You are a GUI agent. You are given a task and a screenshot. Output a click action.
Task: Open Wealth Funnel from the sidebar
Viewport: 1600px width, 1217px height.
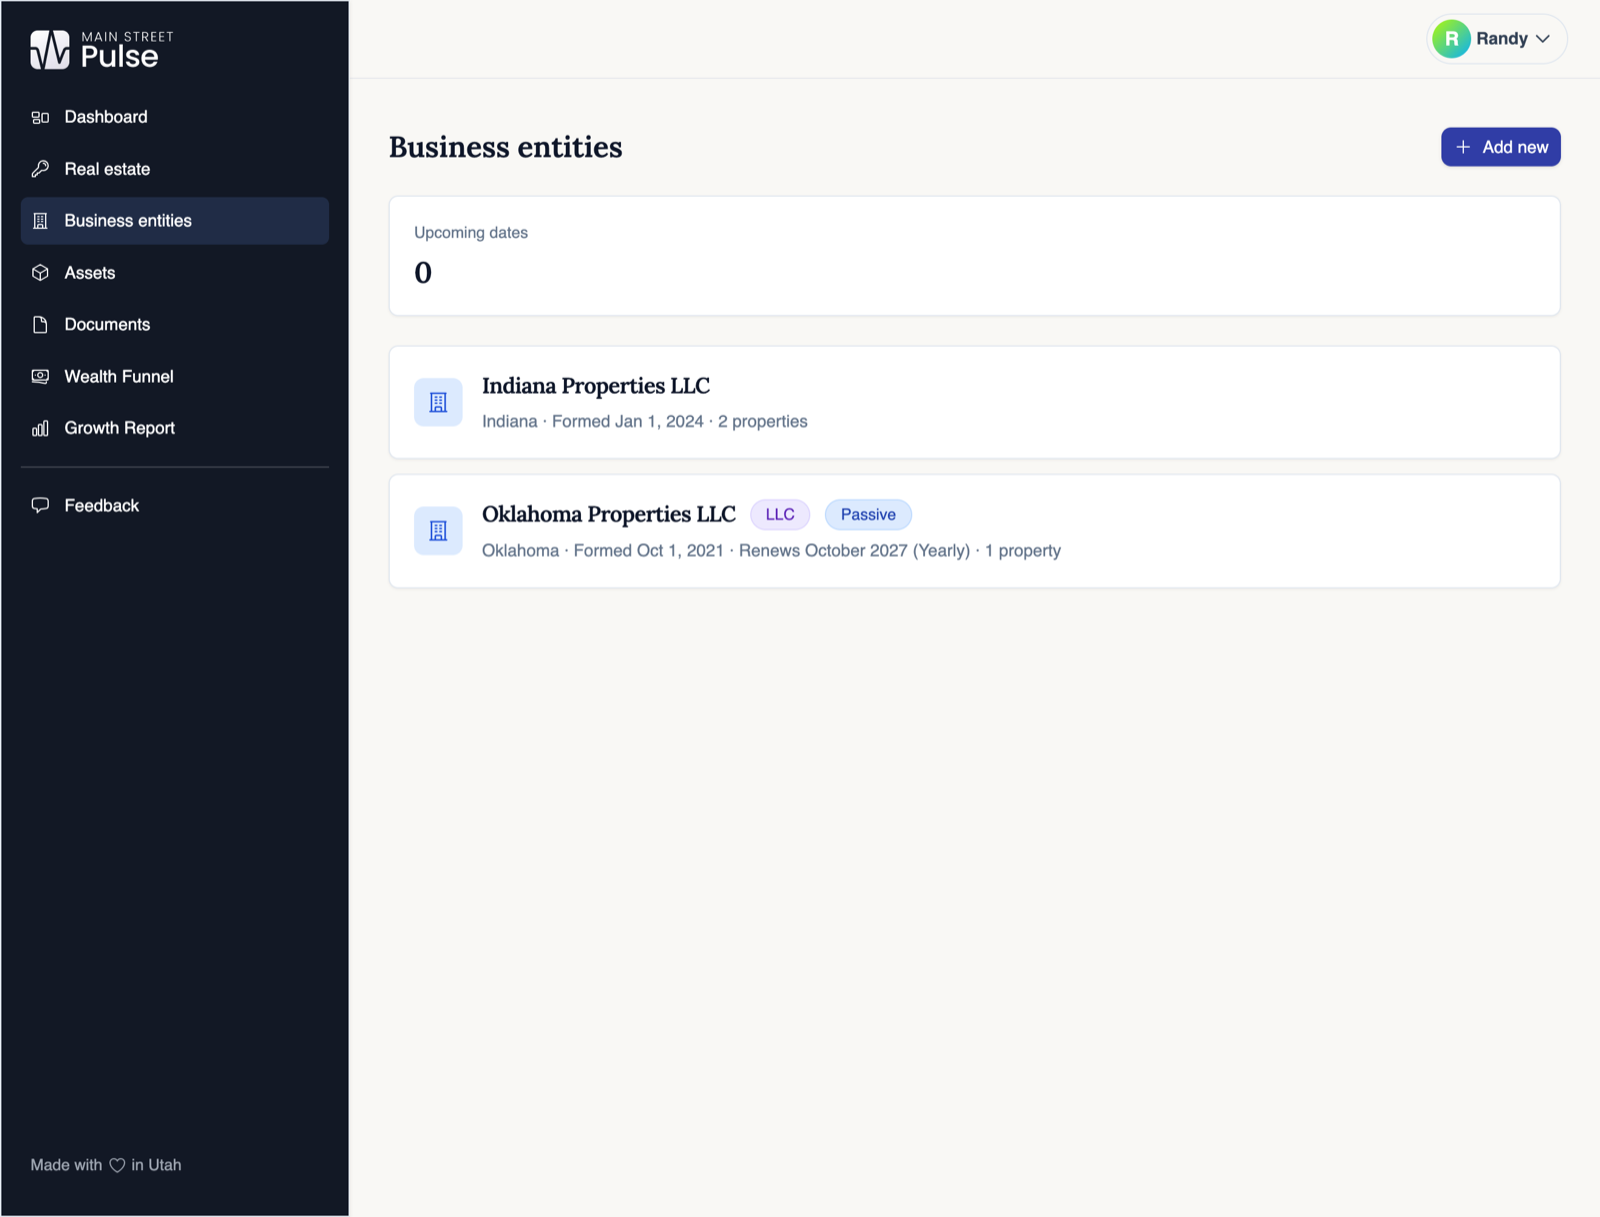coord(175,377)
